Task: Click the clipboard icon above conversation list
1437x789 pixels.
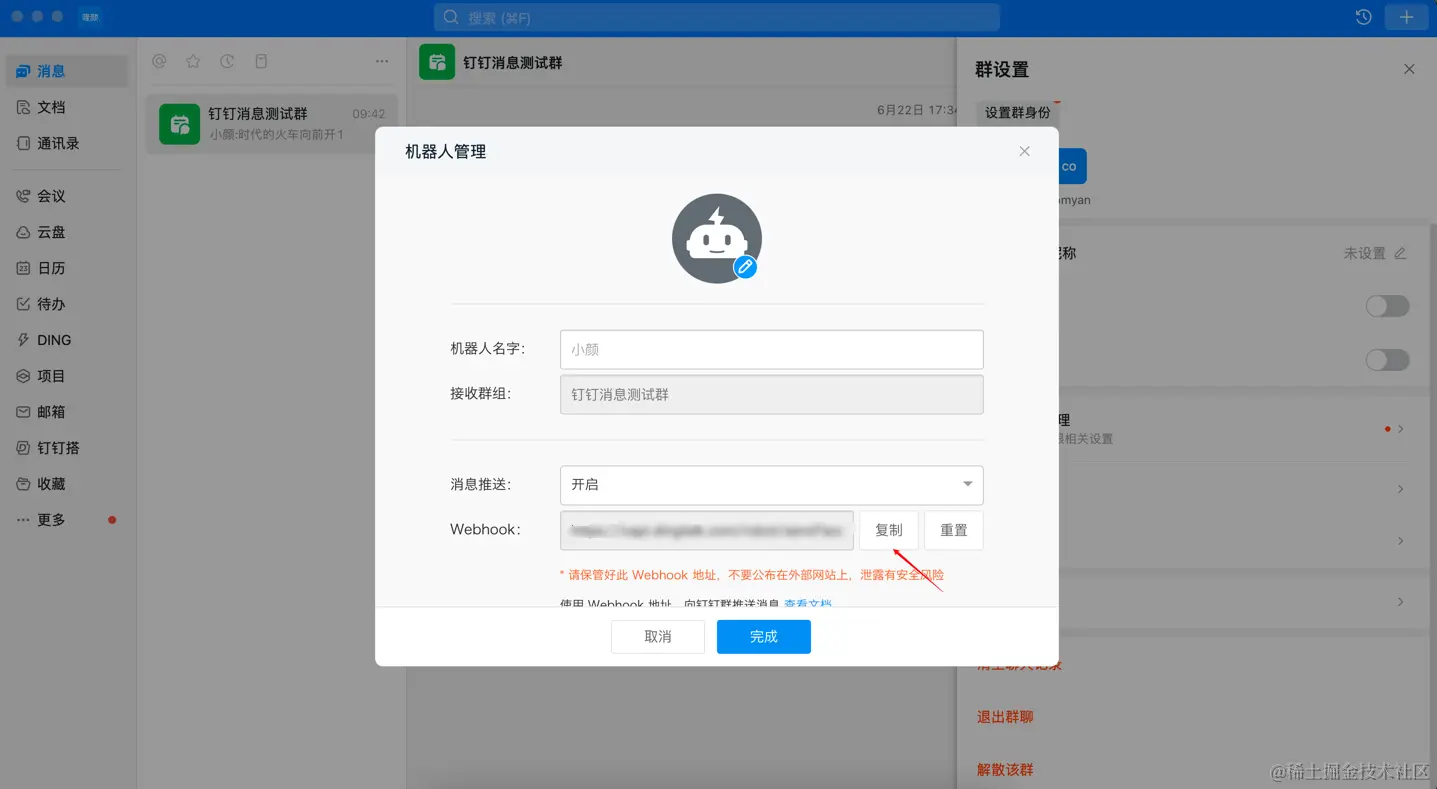Action: [261, 61]
